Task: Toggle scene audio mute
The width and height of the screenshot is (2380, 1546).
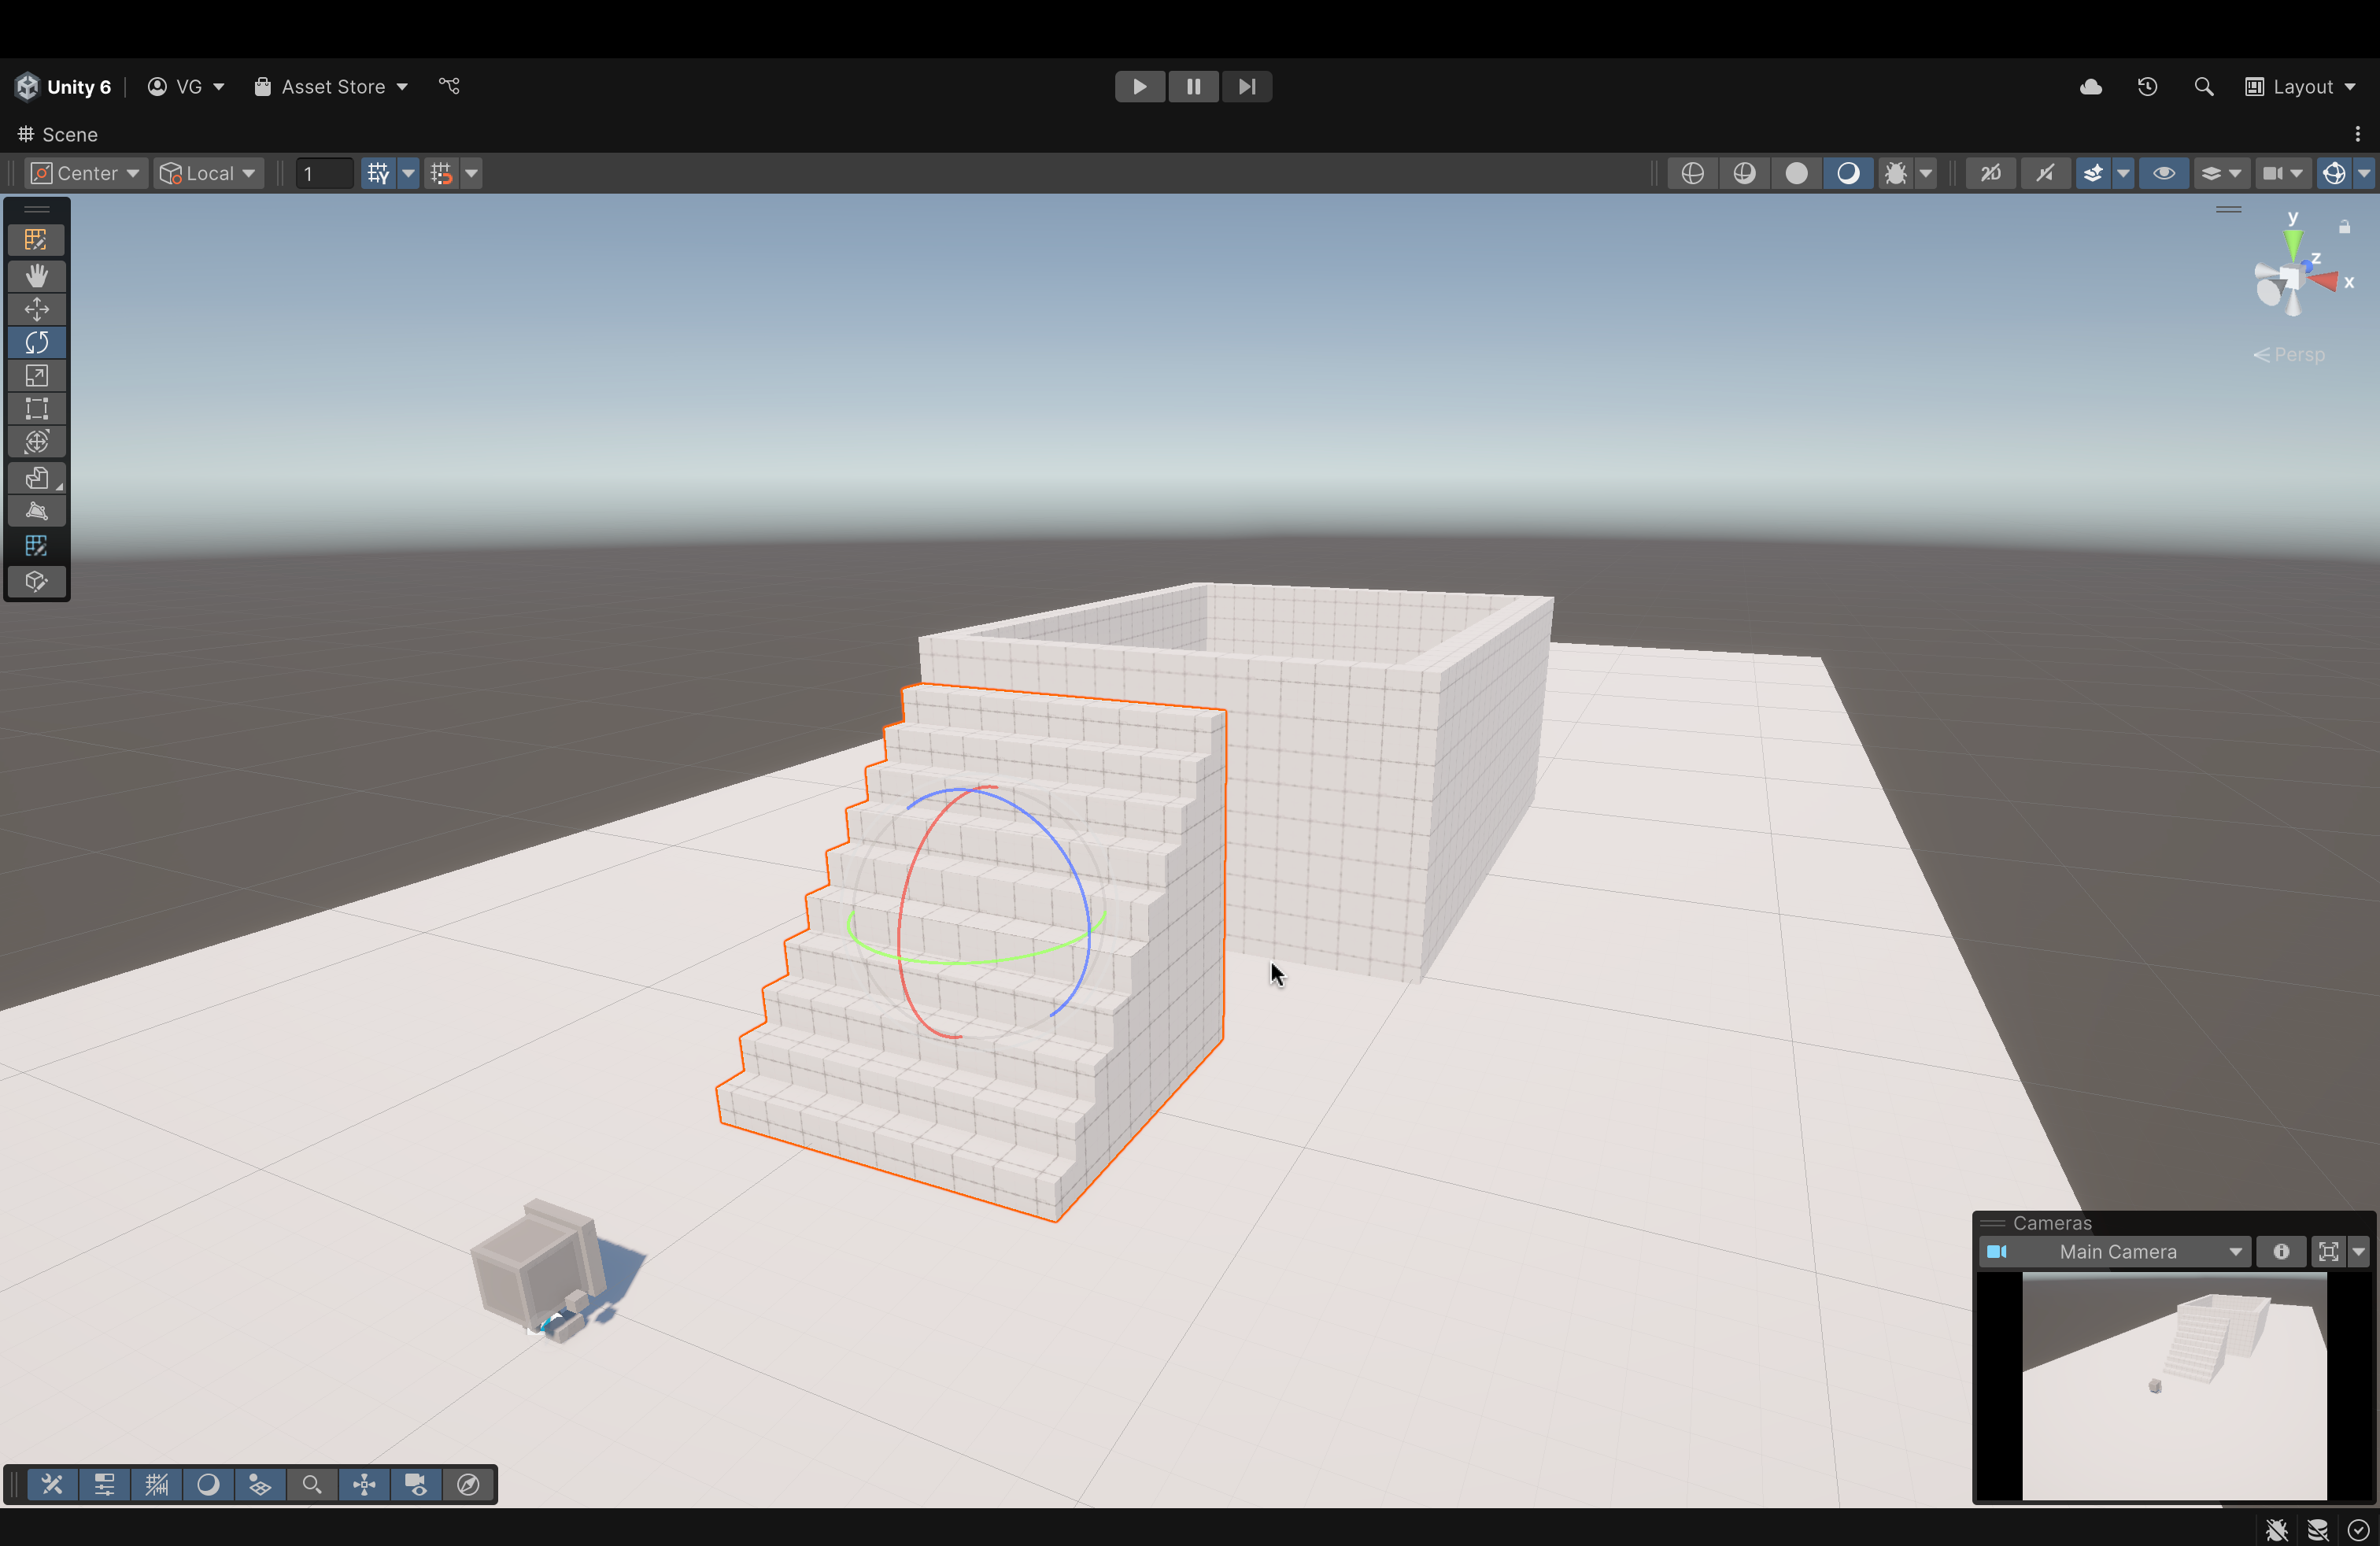Action: [2045, 173]
